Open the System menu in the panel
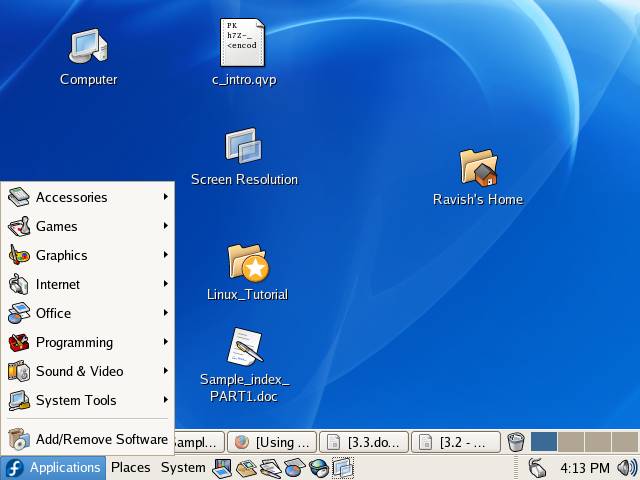 183,467
